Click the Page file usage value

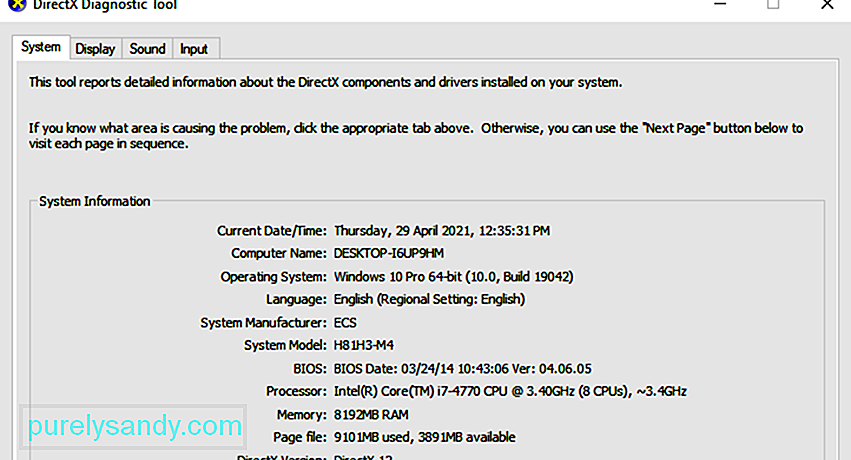[424, 437]
